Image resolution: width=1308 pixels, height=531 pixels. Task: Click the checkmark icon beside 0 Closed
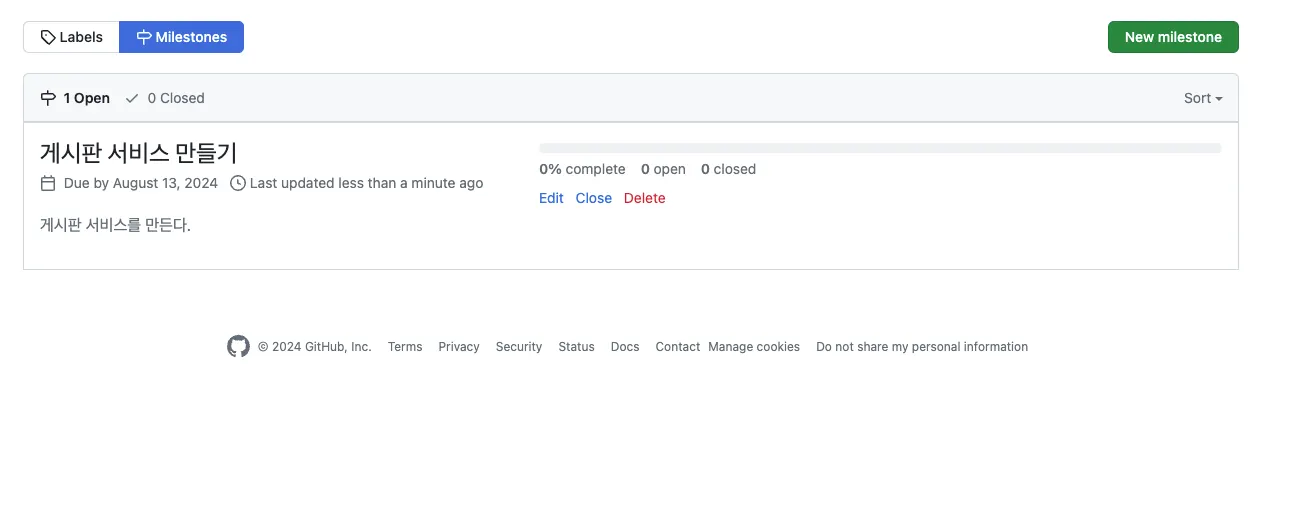coord(132,98)
